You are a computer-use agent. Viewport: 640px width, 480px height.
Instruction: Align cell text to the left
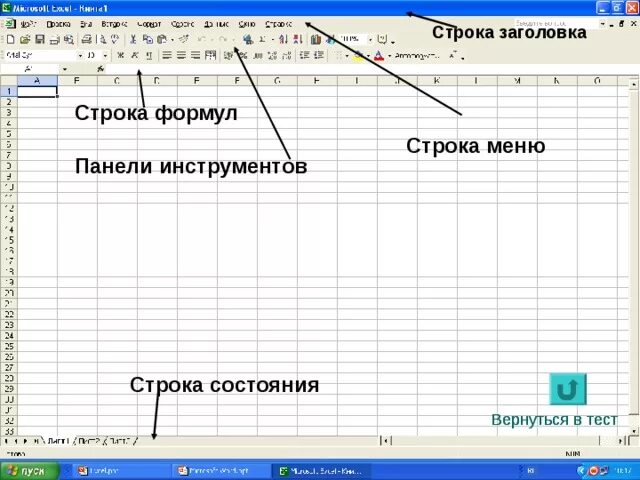(167, 55)
